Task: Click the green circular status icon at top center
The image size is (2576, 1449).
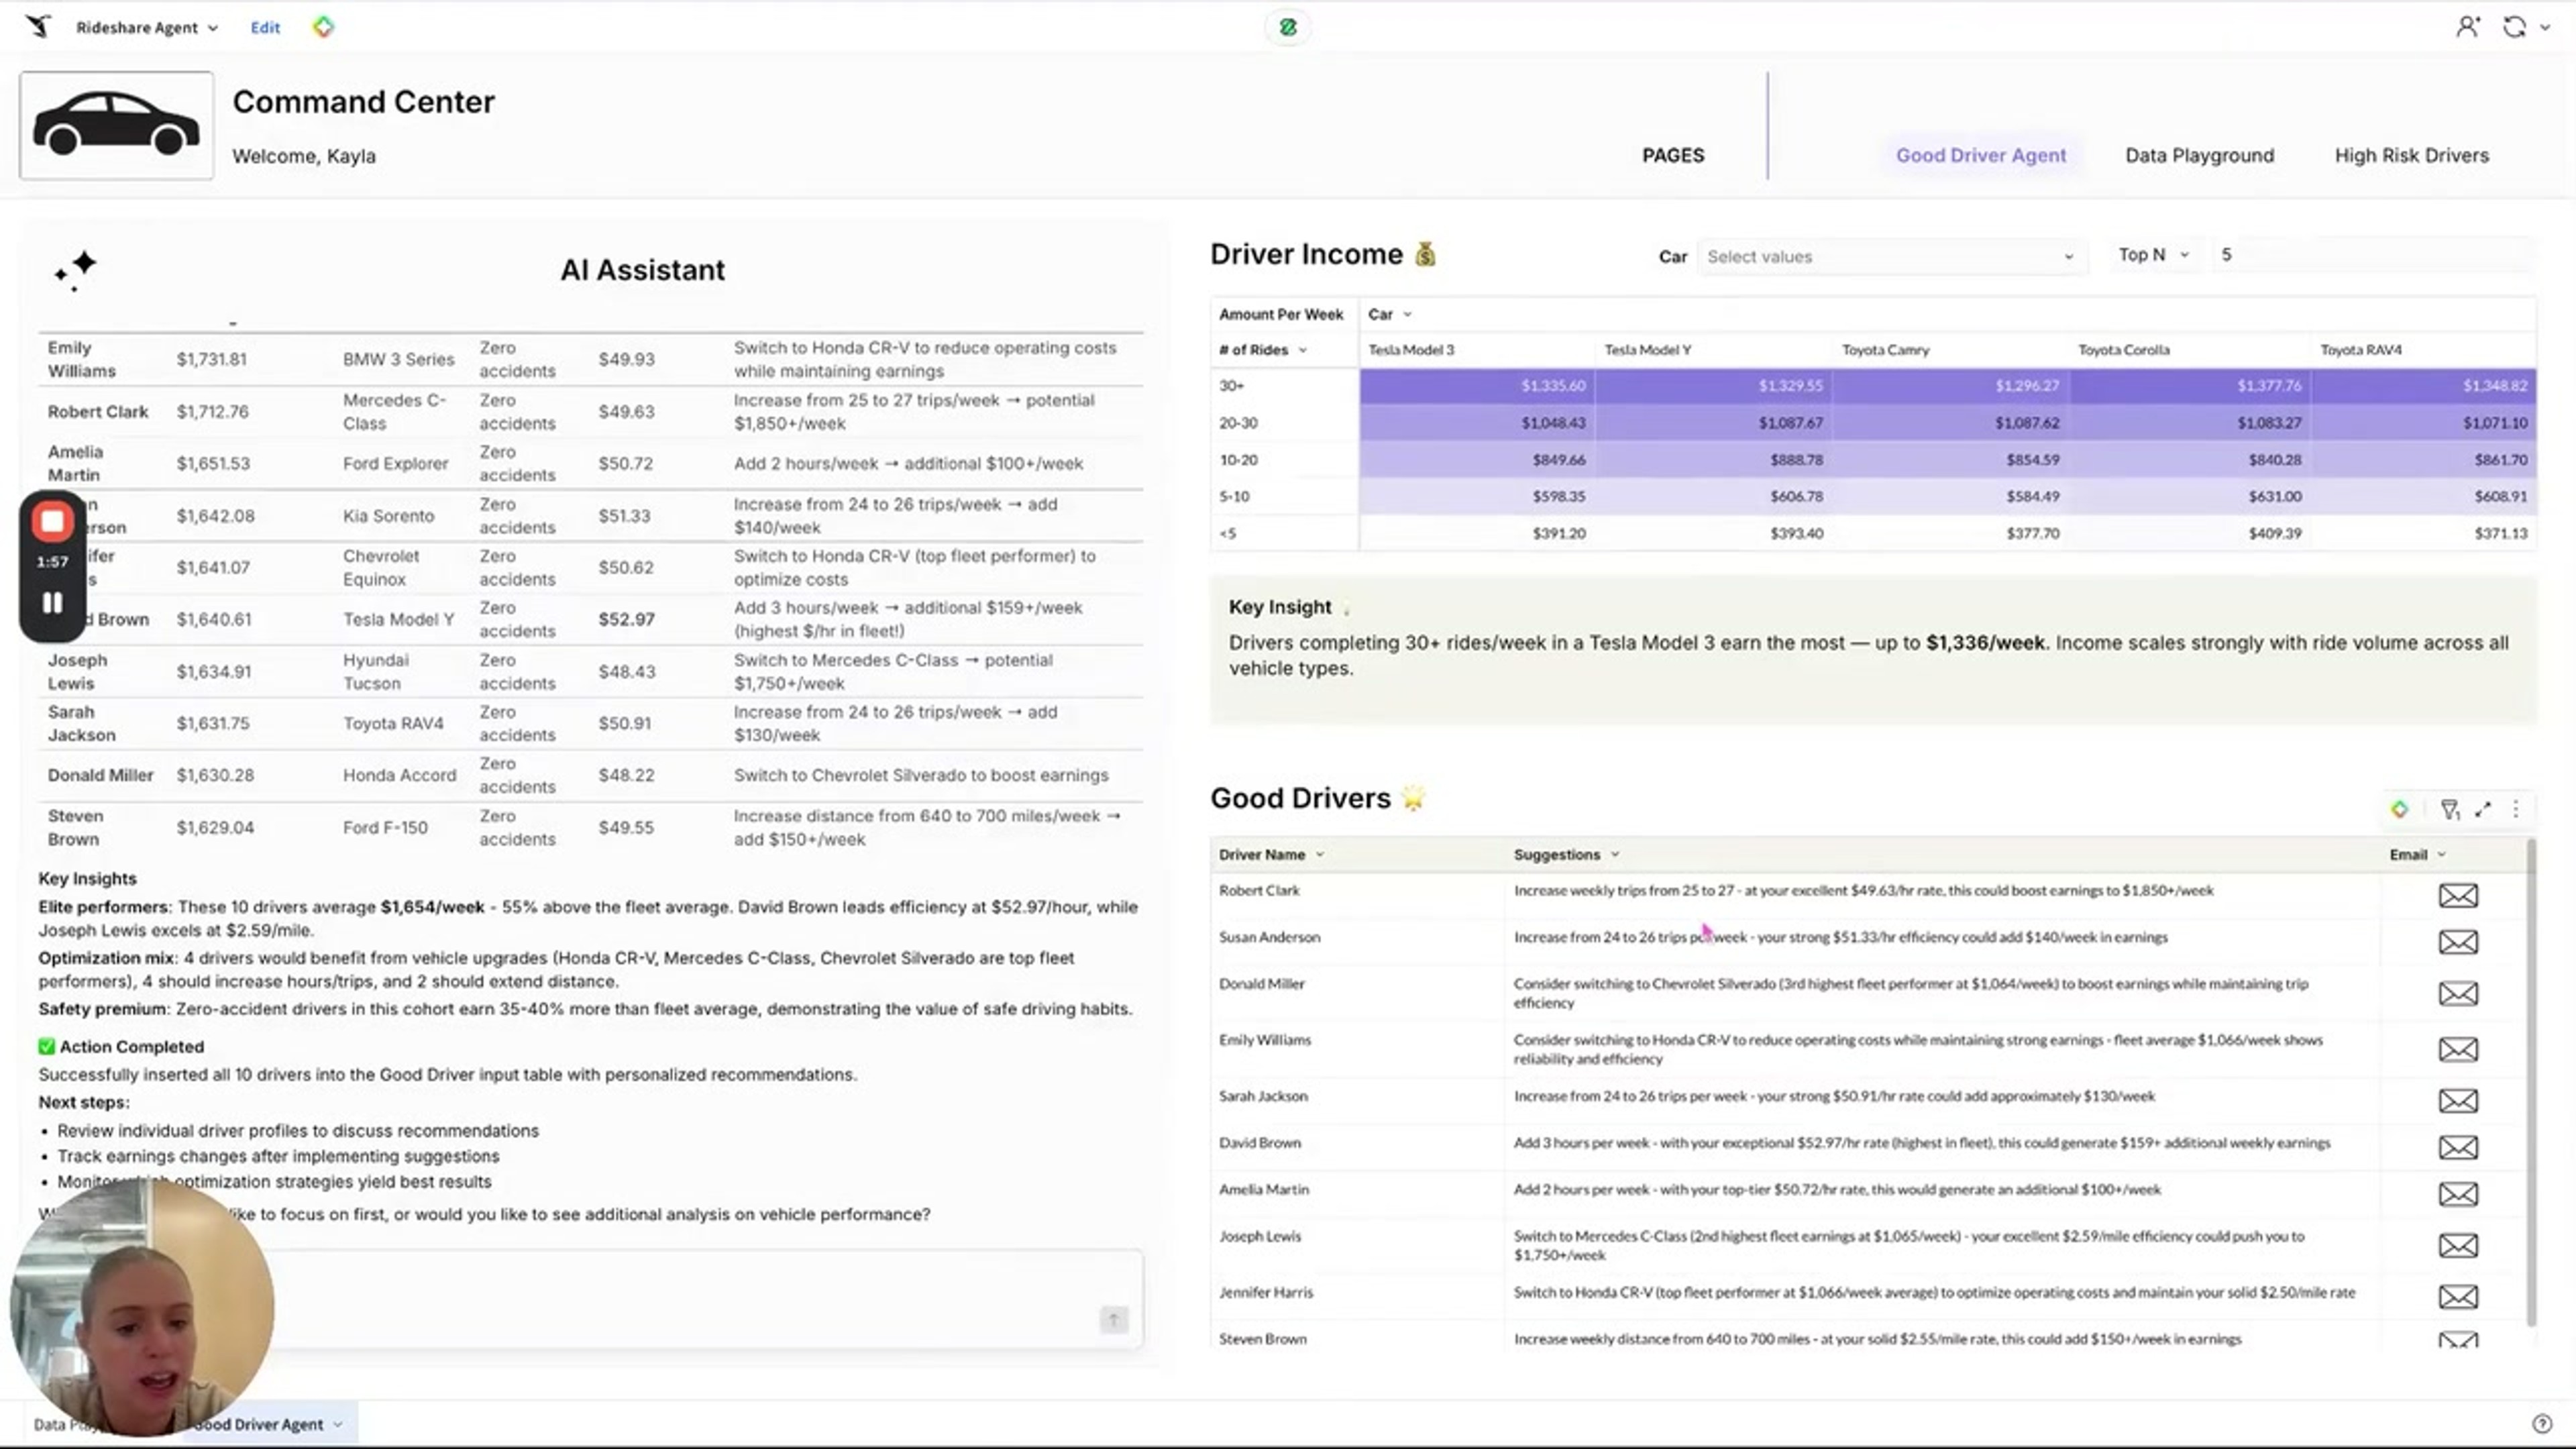Action: [1288, 27]
